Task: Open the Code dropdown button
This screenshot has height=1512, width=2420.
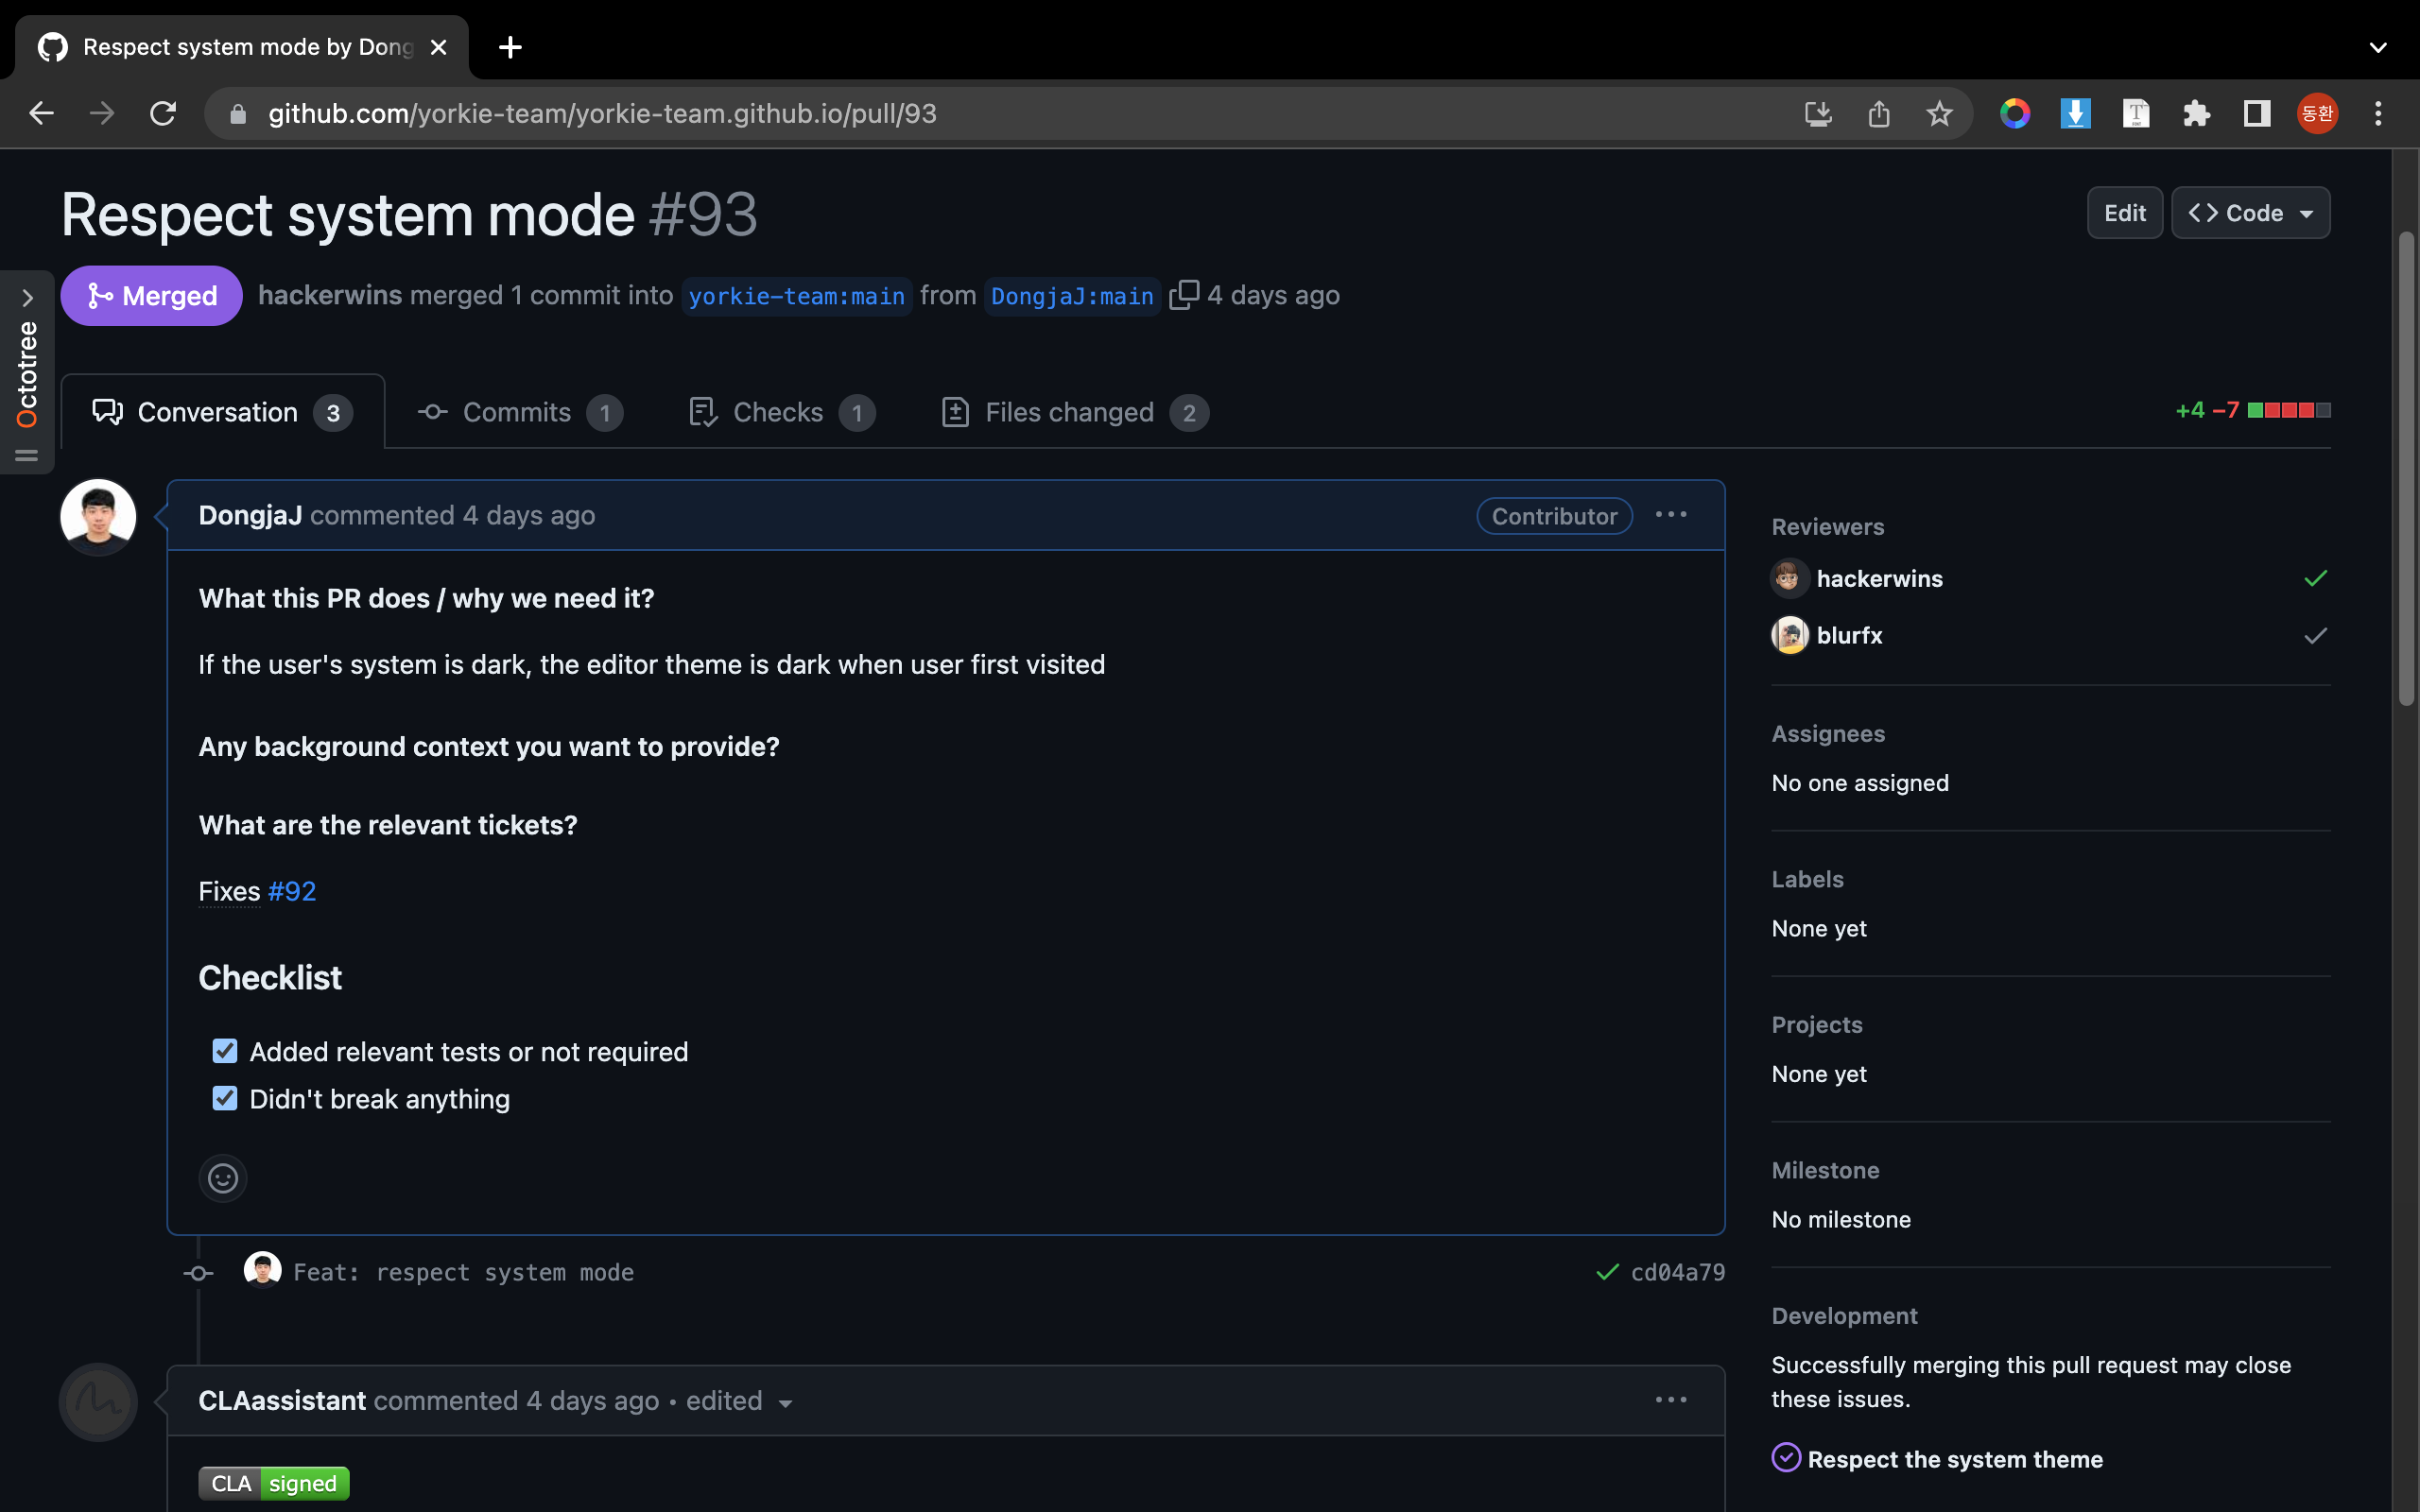Action: [x=2250, y=213]
